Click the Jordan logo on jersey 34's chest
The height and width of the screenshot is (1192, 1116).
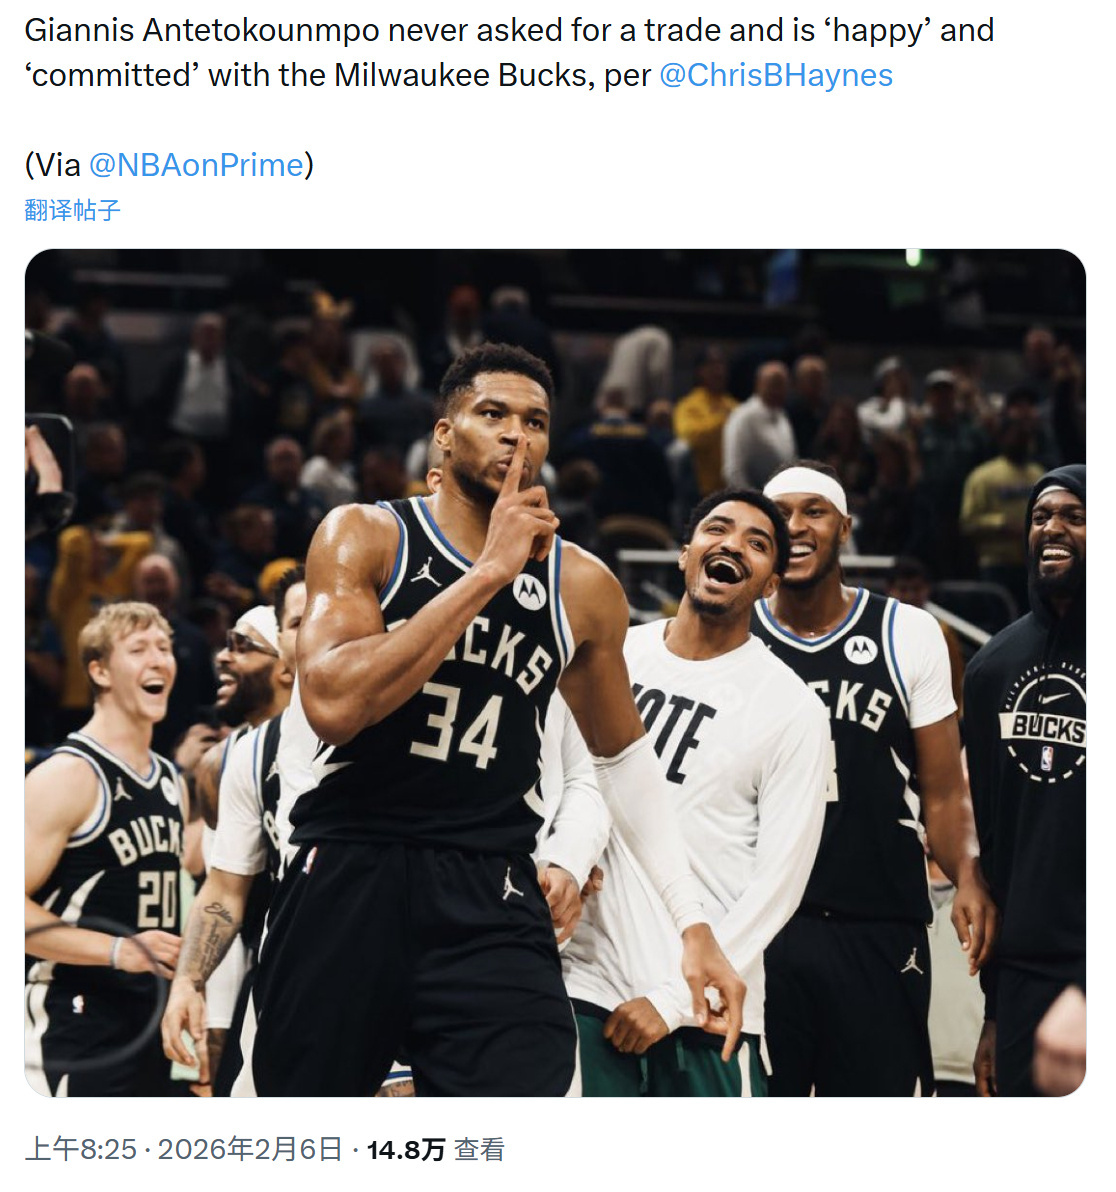426,572
